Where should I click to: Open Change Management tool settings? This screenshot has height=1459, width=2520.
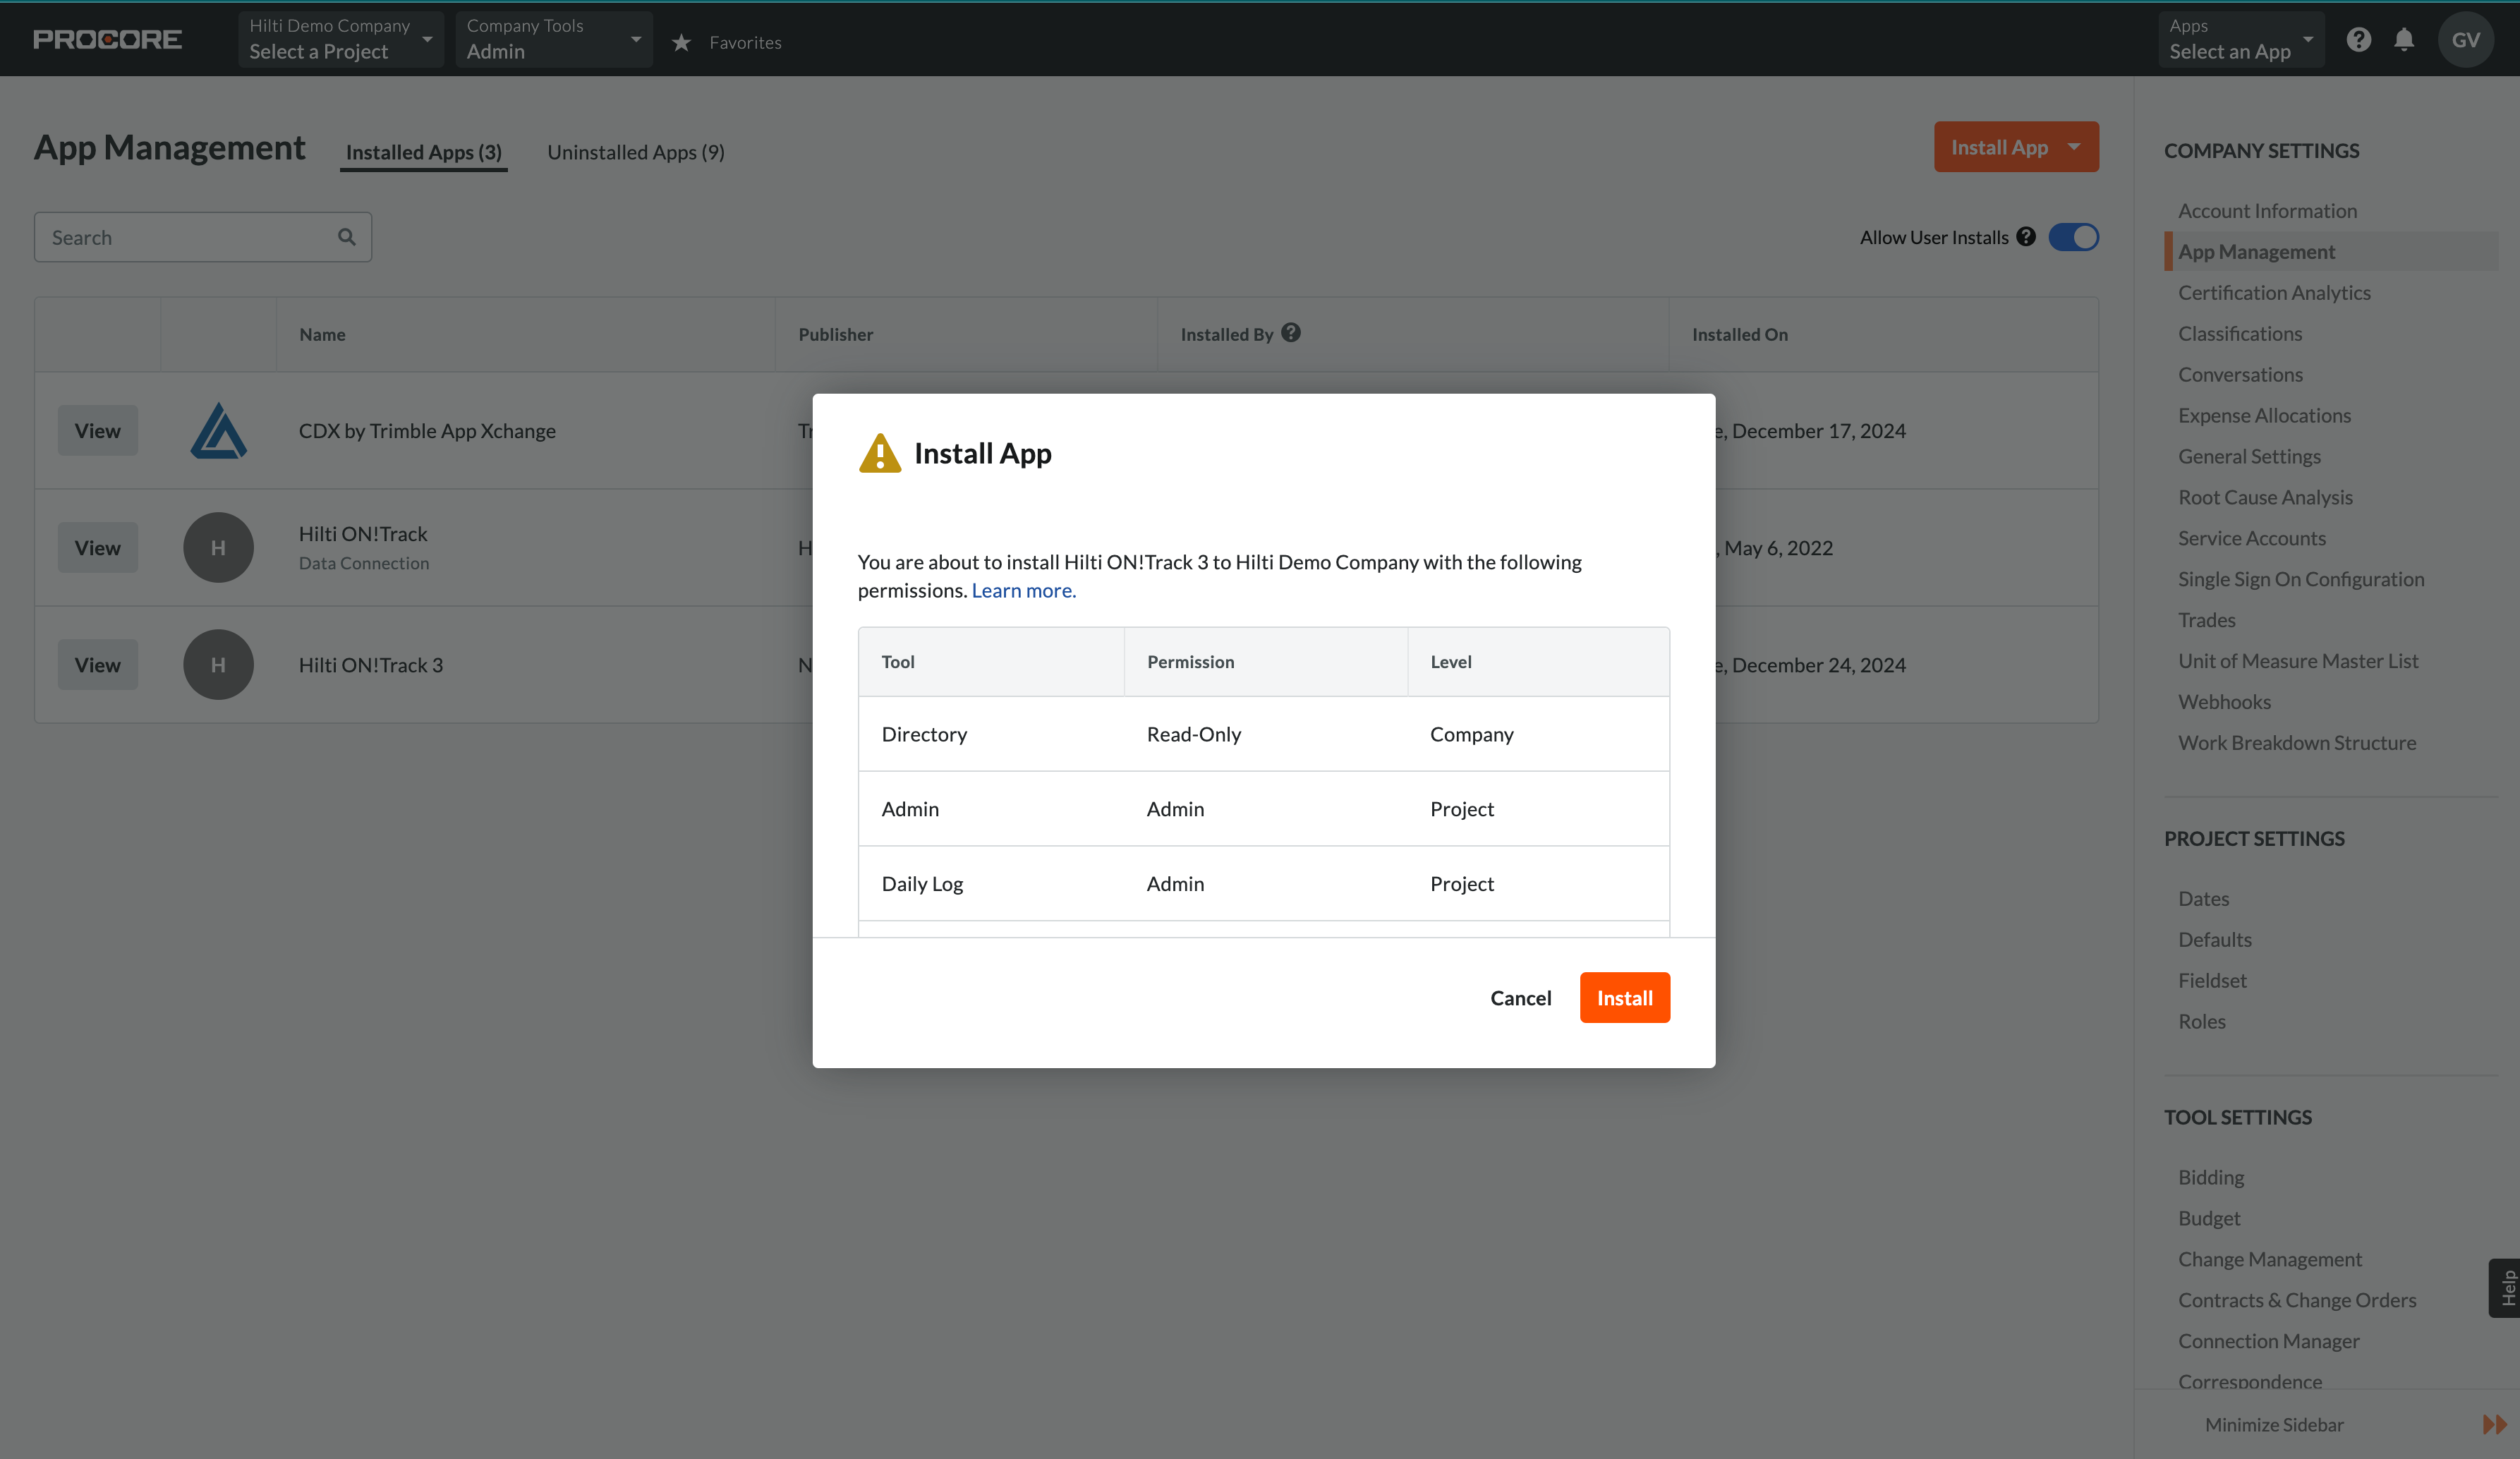pos(2270,1260)
